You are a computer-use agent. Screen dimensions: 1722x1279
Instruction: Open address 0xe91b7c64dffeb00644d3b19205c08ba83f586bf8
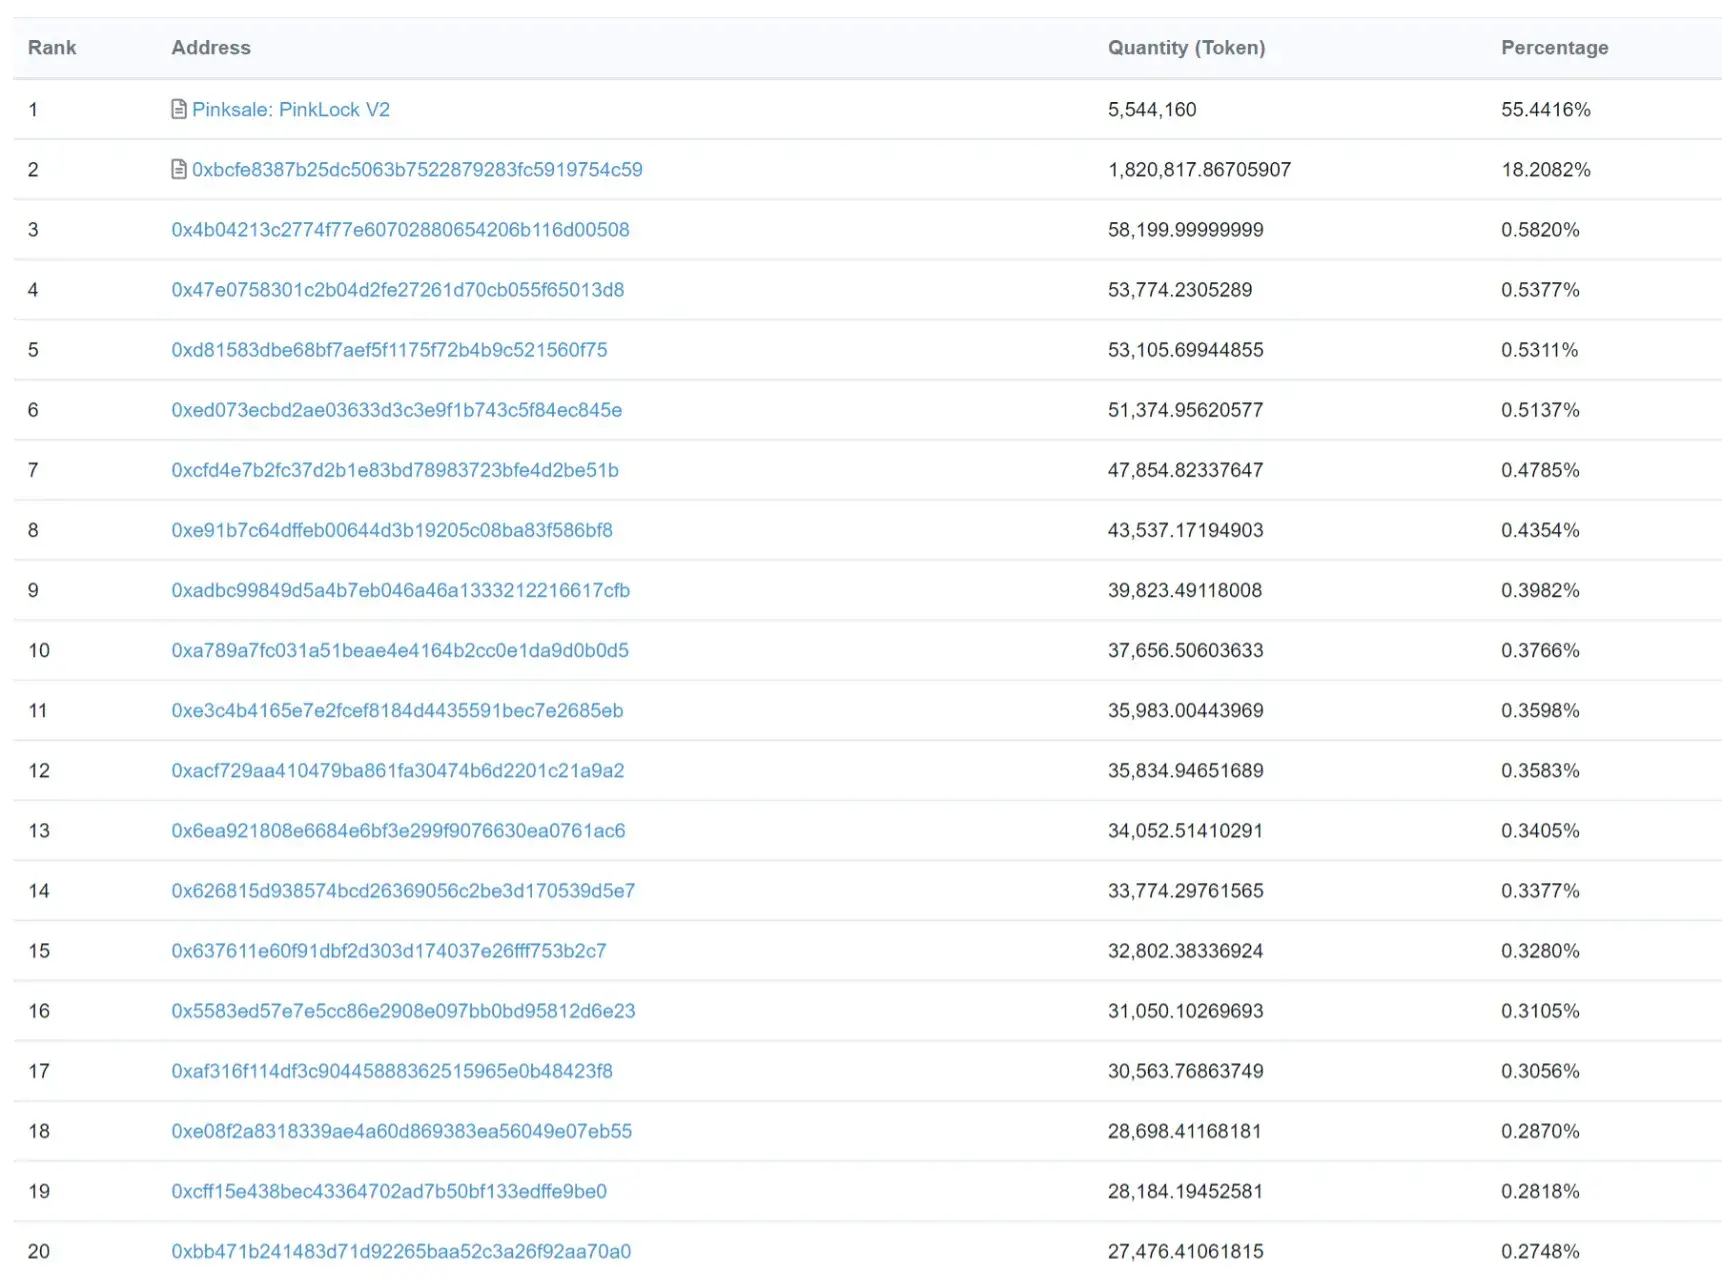[x=392, y=529]
